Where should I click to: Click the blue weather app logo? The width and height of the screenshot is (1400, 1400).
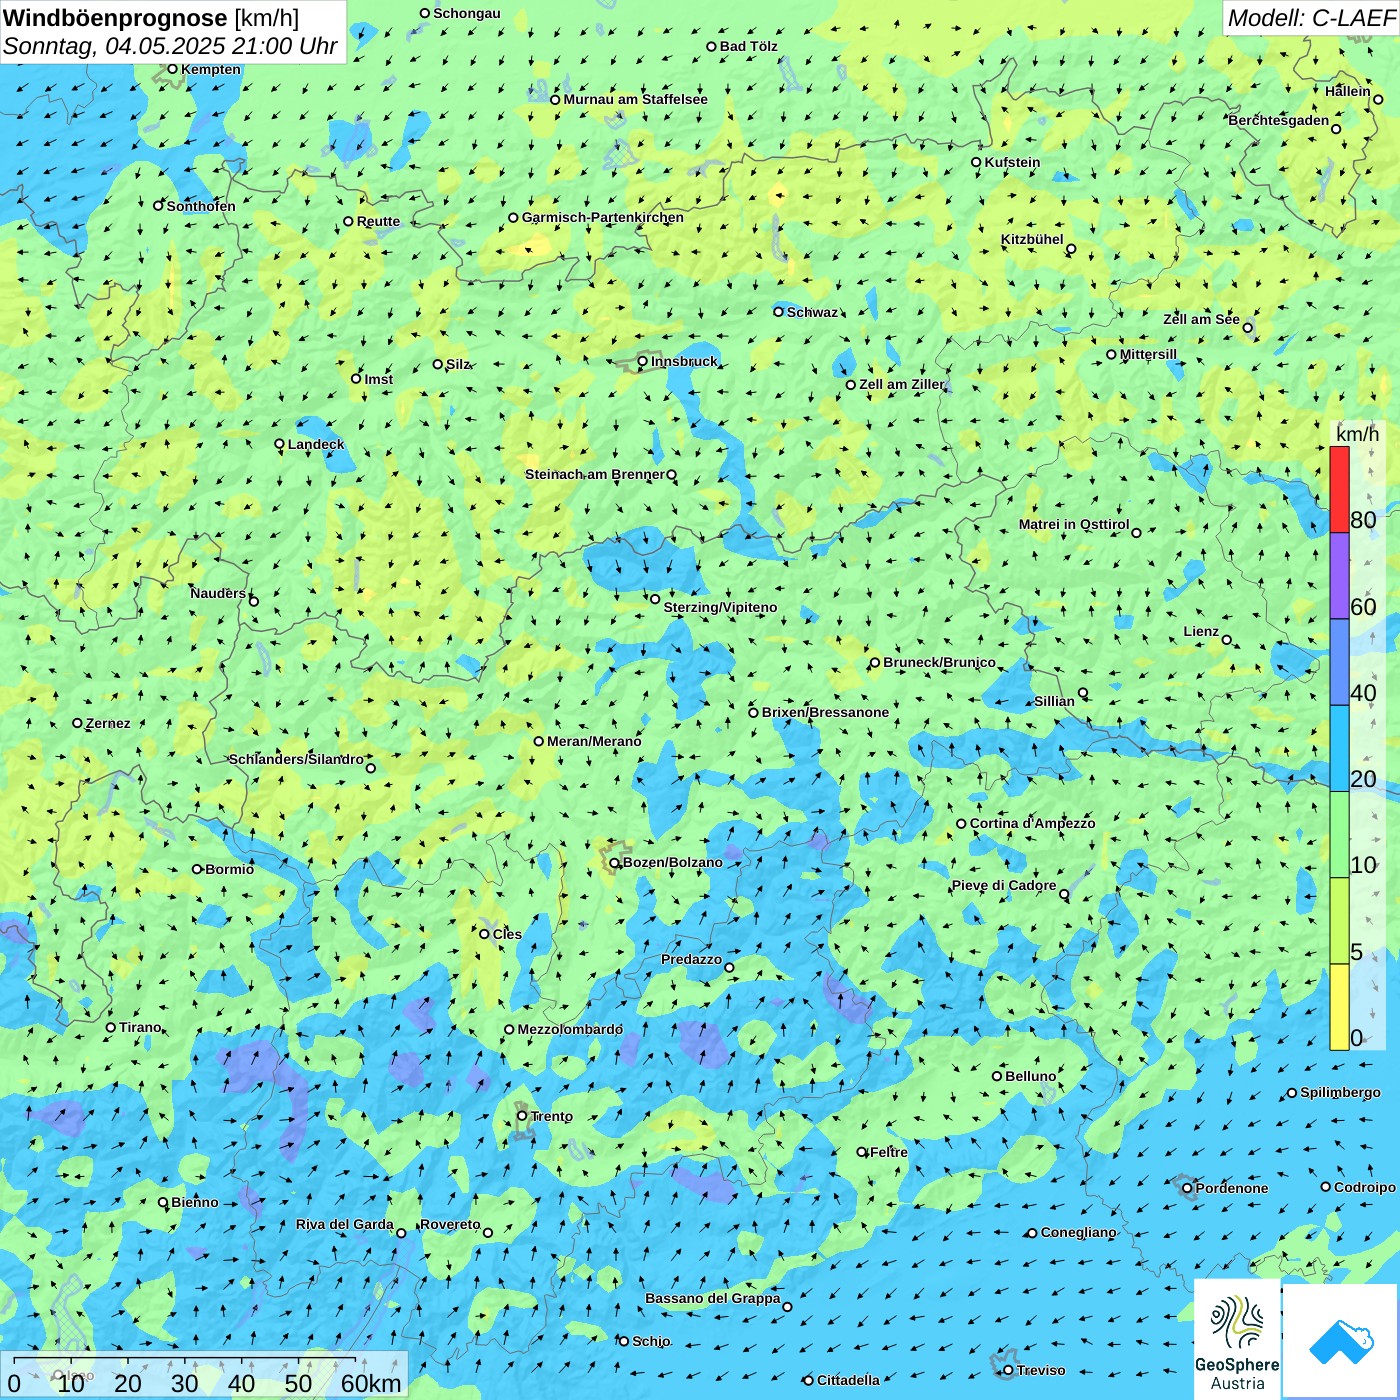tap(1340, 1341)
